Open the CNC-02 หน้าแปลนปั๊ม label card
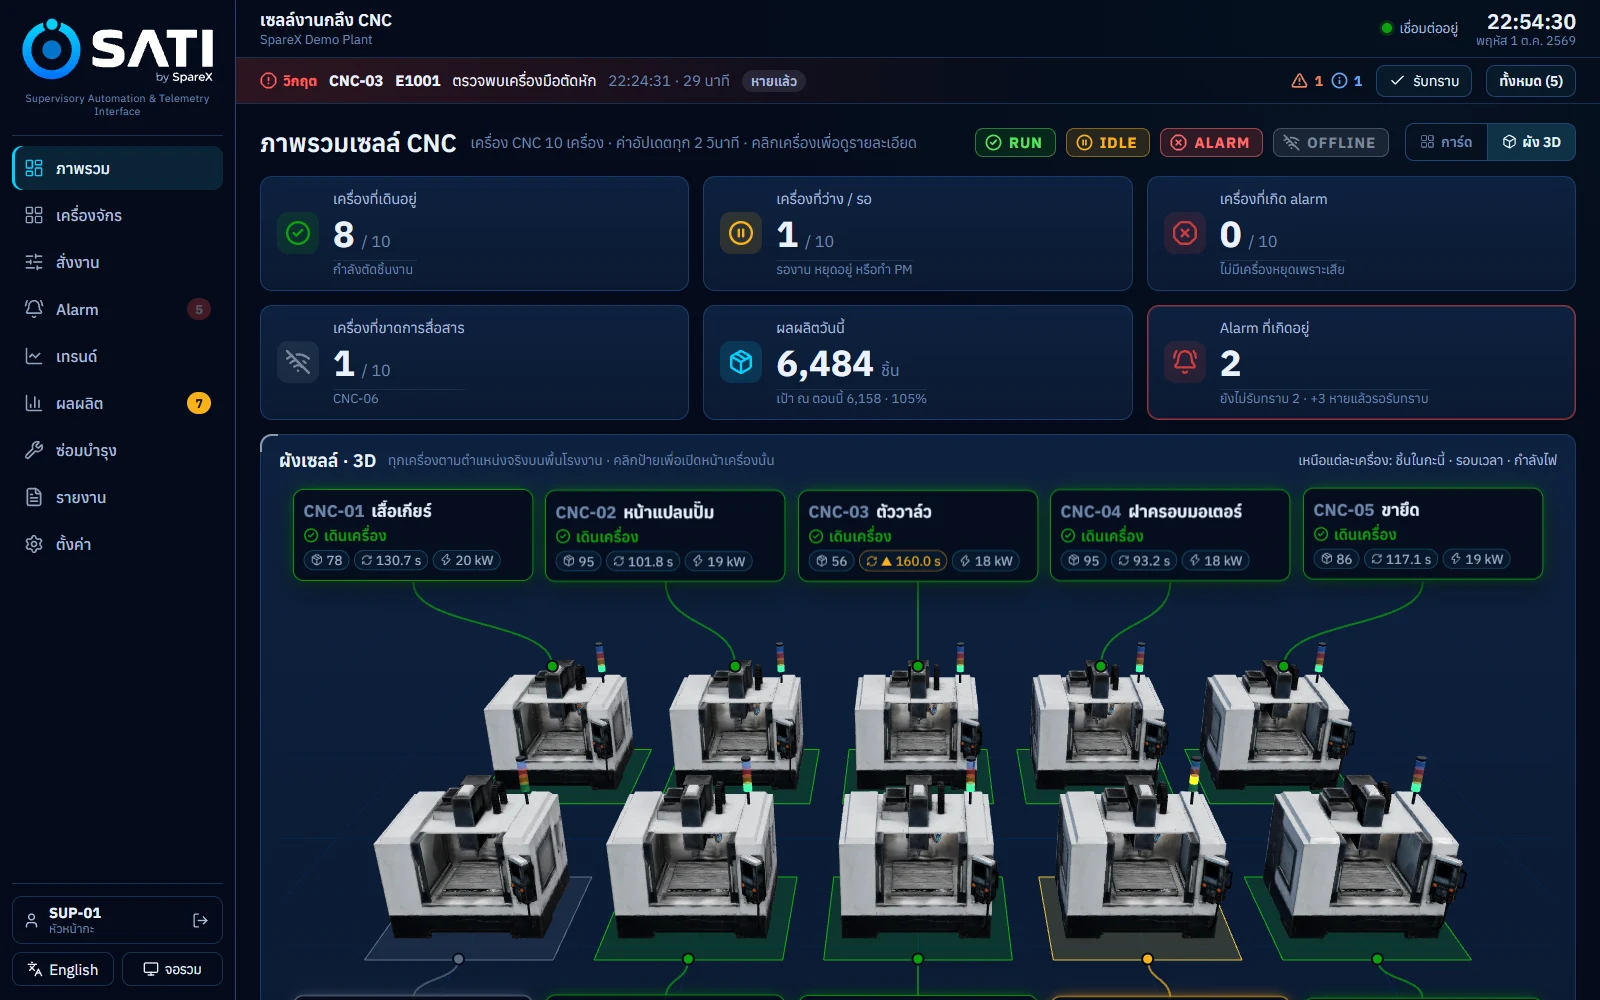Screen dimensions: 1600x1000 665,536
